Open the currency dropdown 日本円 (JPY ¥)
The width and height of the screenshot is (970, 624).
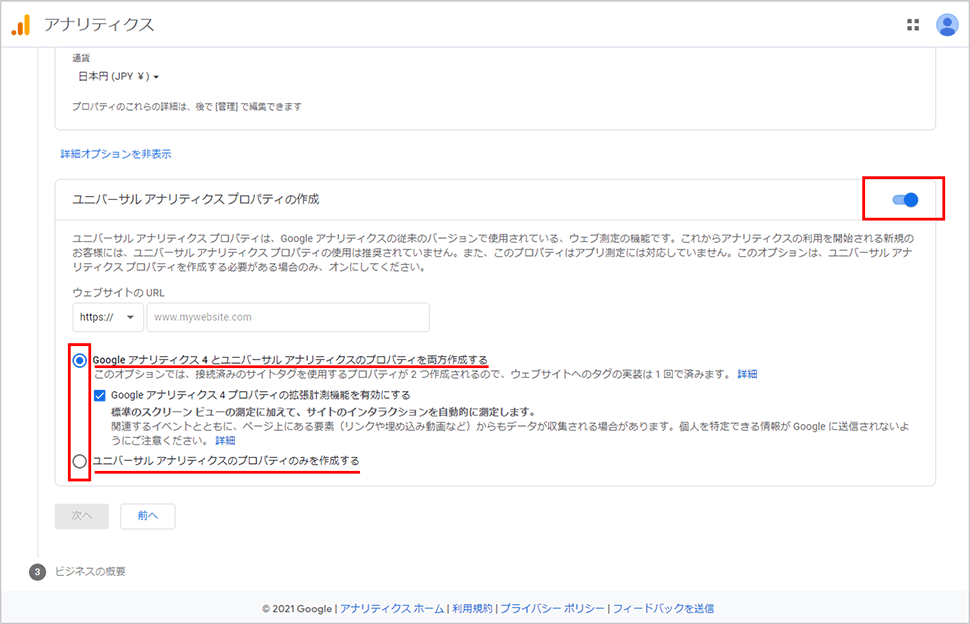tap(118, 77)
